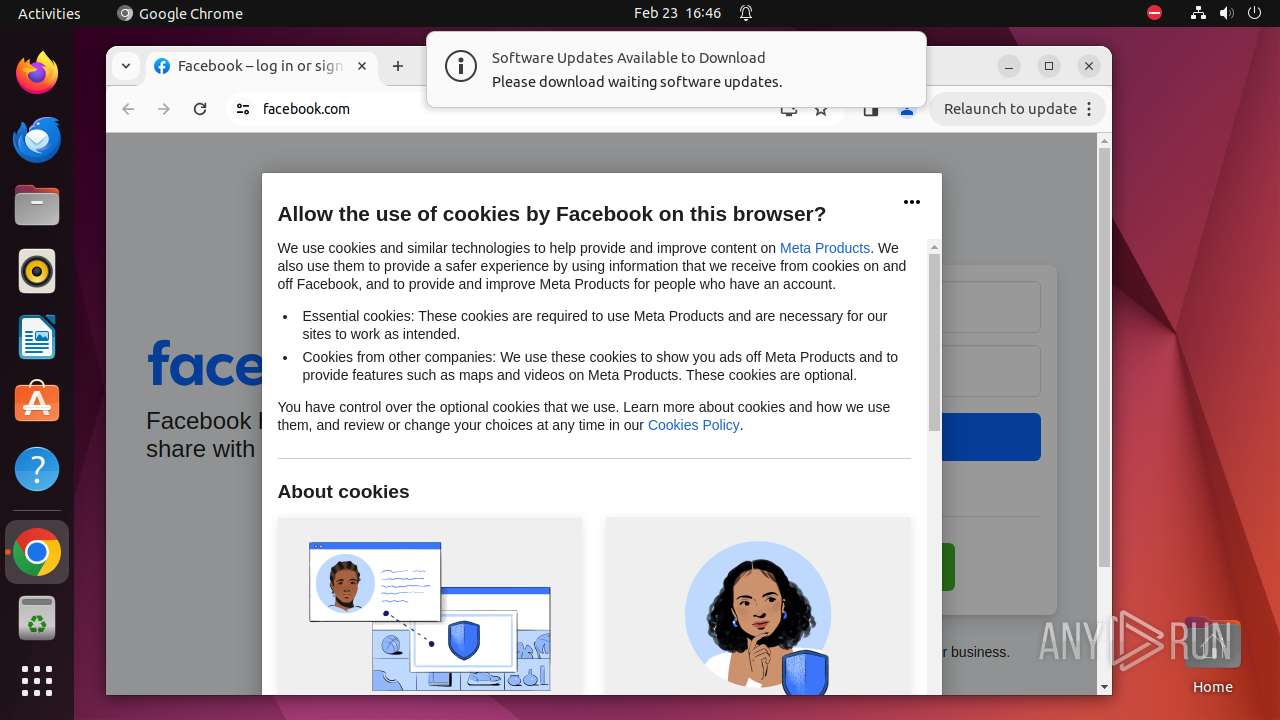Image resolution: width=1280 pixels, height=720 pixels.
Task: Open Firefox from the dock
Action: [37, 73]
